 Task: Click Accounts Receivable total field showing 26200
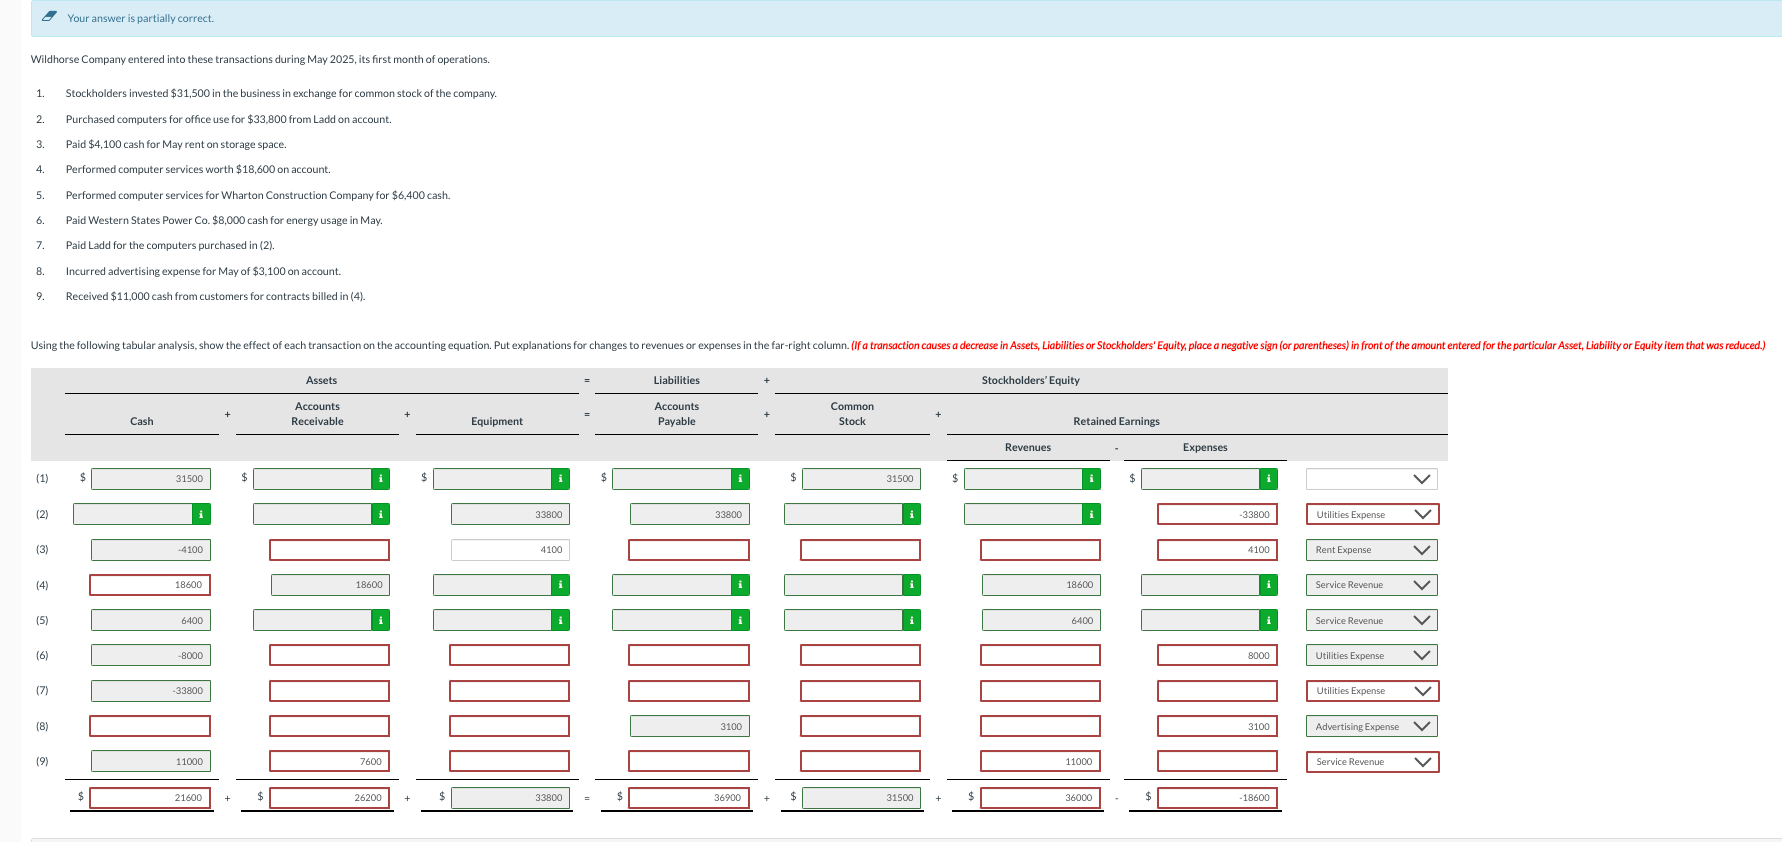point(329,798)
